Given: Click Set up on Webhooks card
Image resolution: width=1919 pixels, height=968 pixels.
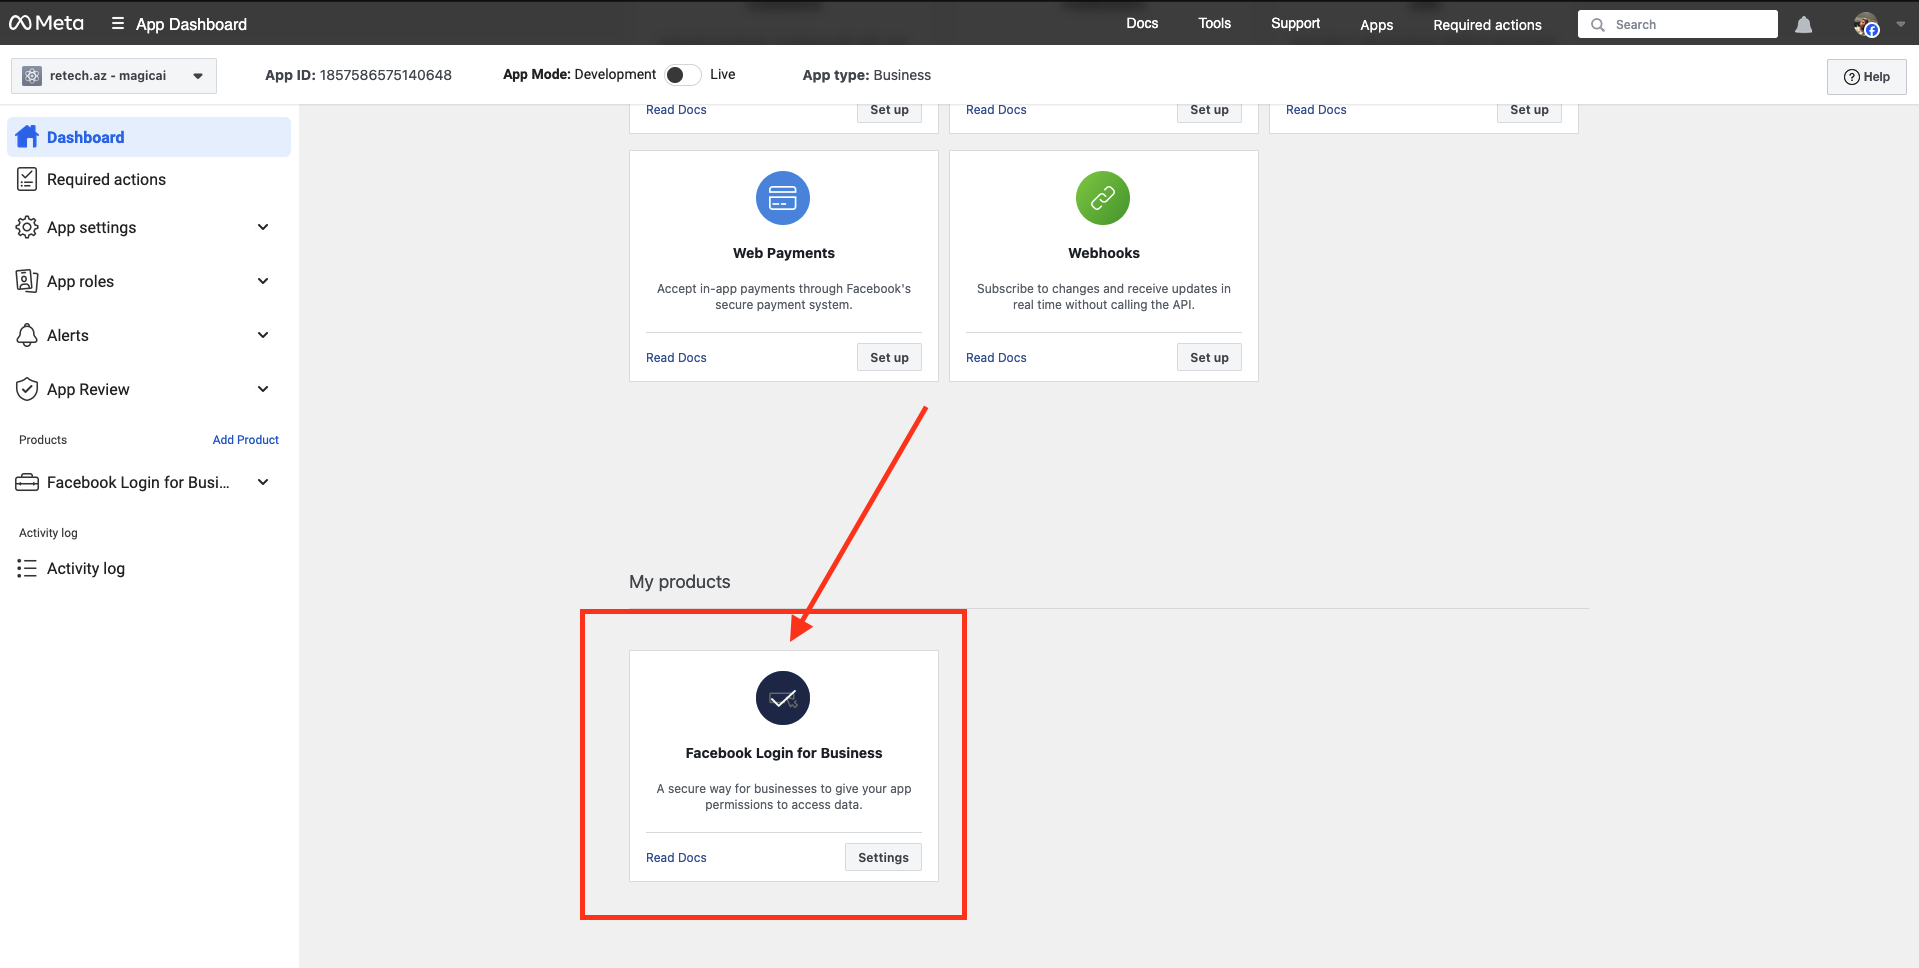Looking at the screenshot, I should [1208, 357].
